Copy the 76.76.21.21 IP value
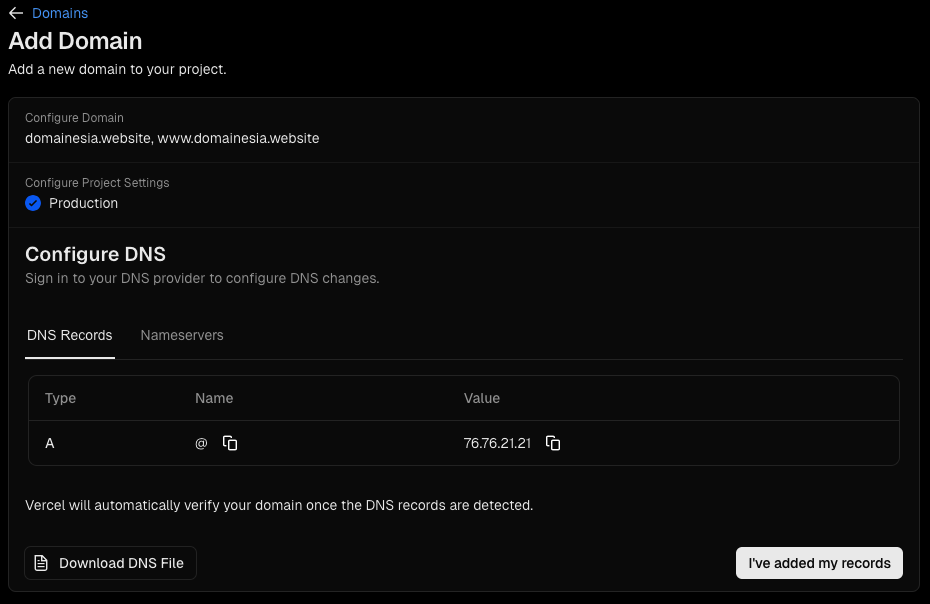Screen dimensions: 930x604 point(553,443)
